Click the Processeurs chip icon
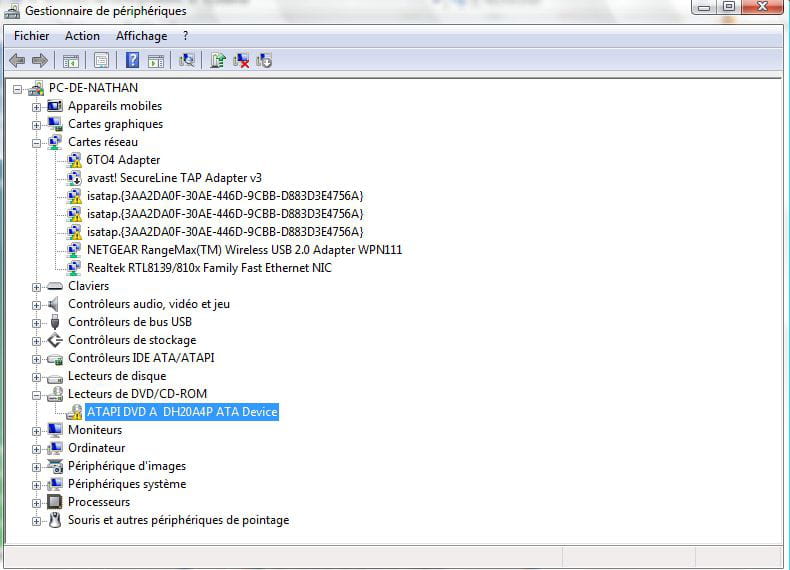This screenshot has height=570, width=790. tap(54, 502)
